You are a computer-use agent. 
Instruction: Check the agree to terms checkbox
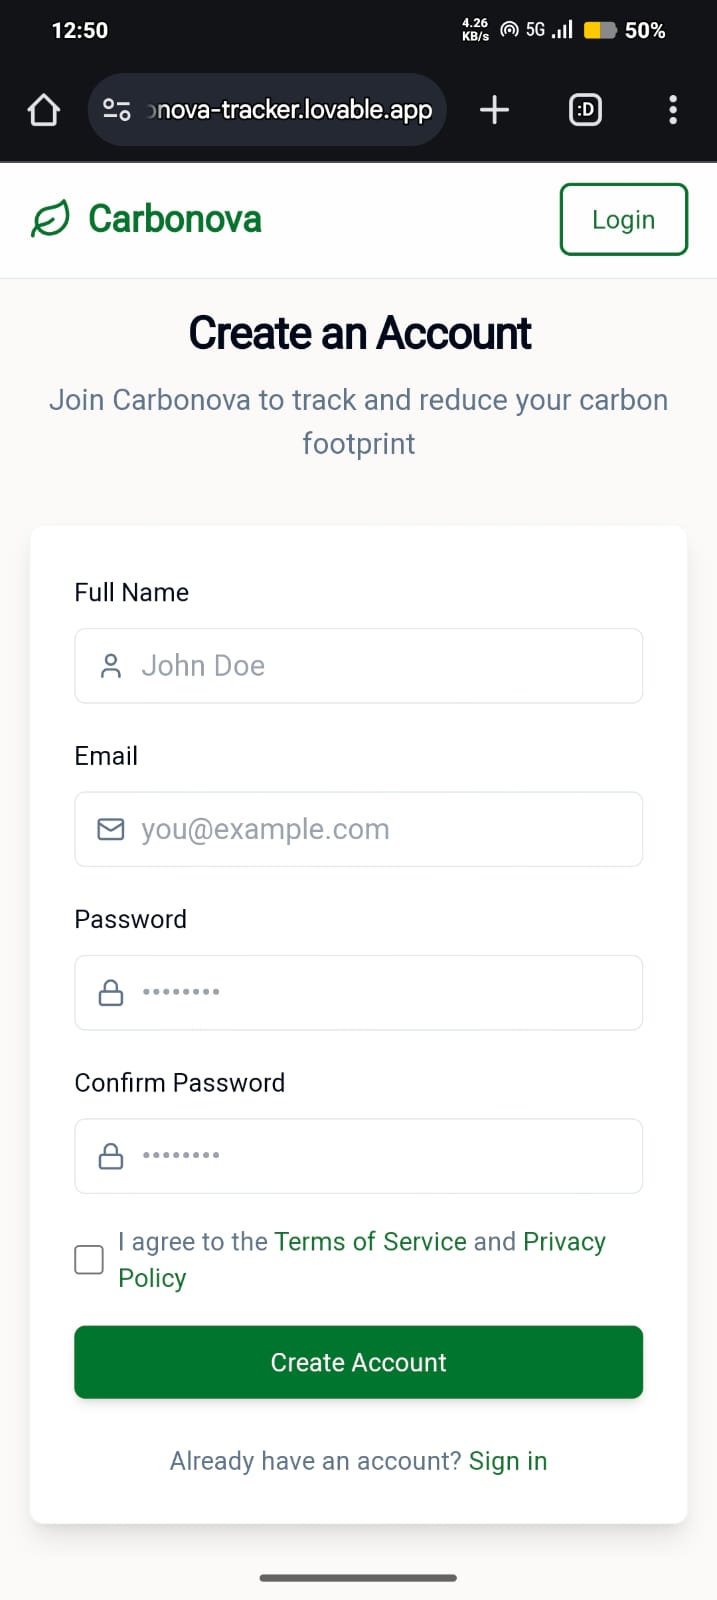89,1259
